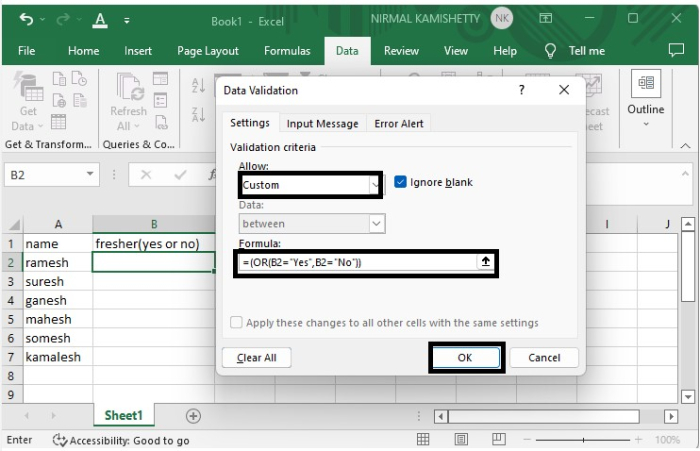Select column A header

(58, 224)
